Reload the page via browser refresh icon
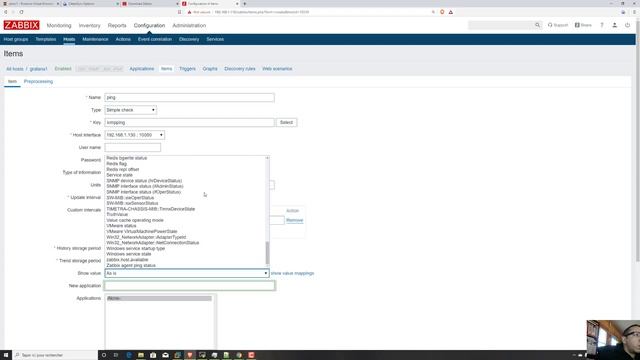 (x=21, y=12)
